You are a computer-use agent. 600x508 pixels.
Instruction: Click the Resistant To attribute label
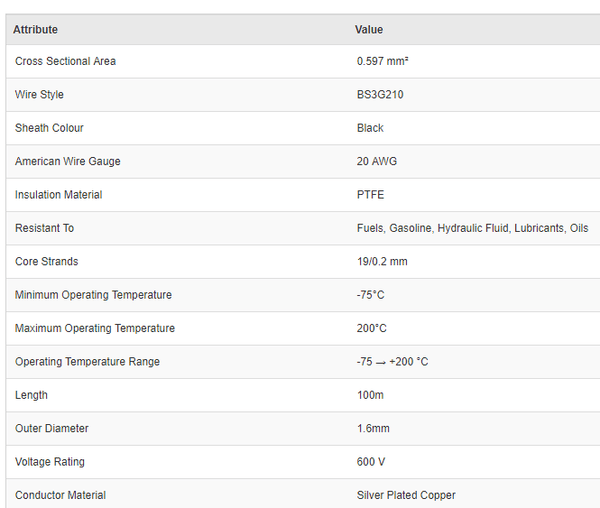tap(44, 228)
